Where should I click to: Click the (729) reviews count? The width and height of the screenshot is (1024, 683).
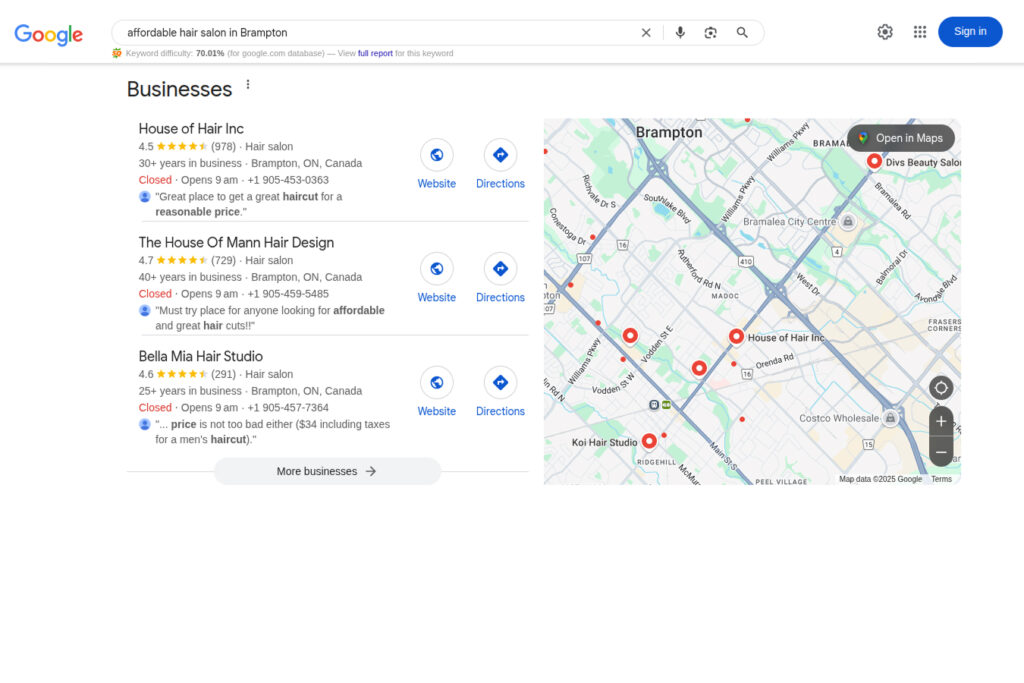click(x=223, y=261)
